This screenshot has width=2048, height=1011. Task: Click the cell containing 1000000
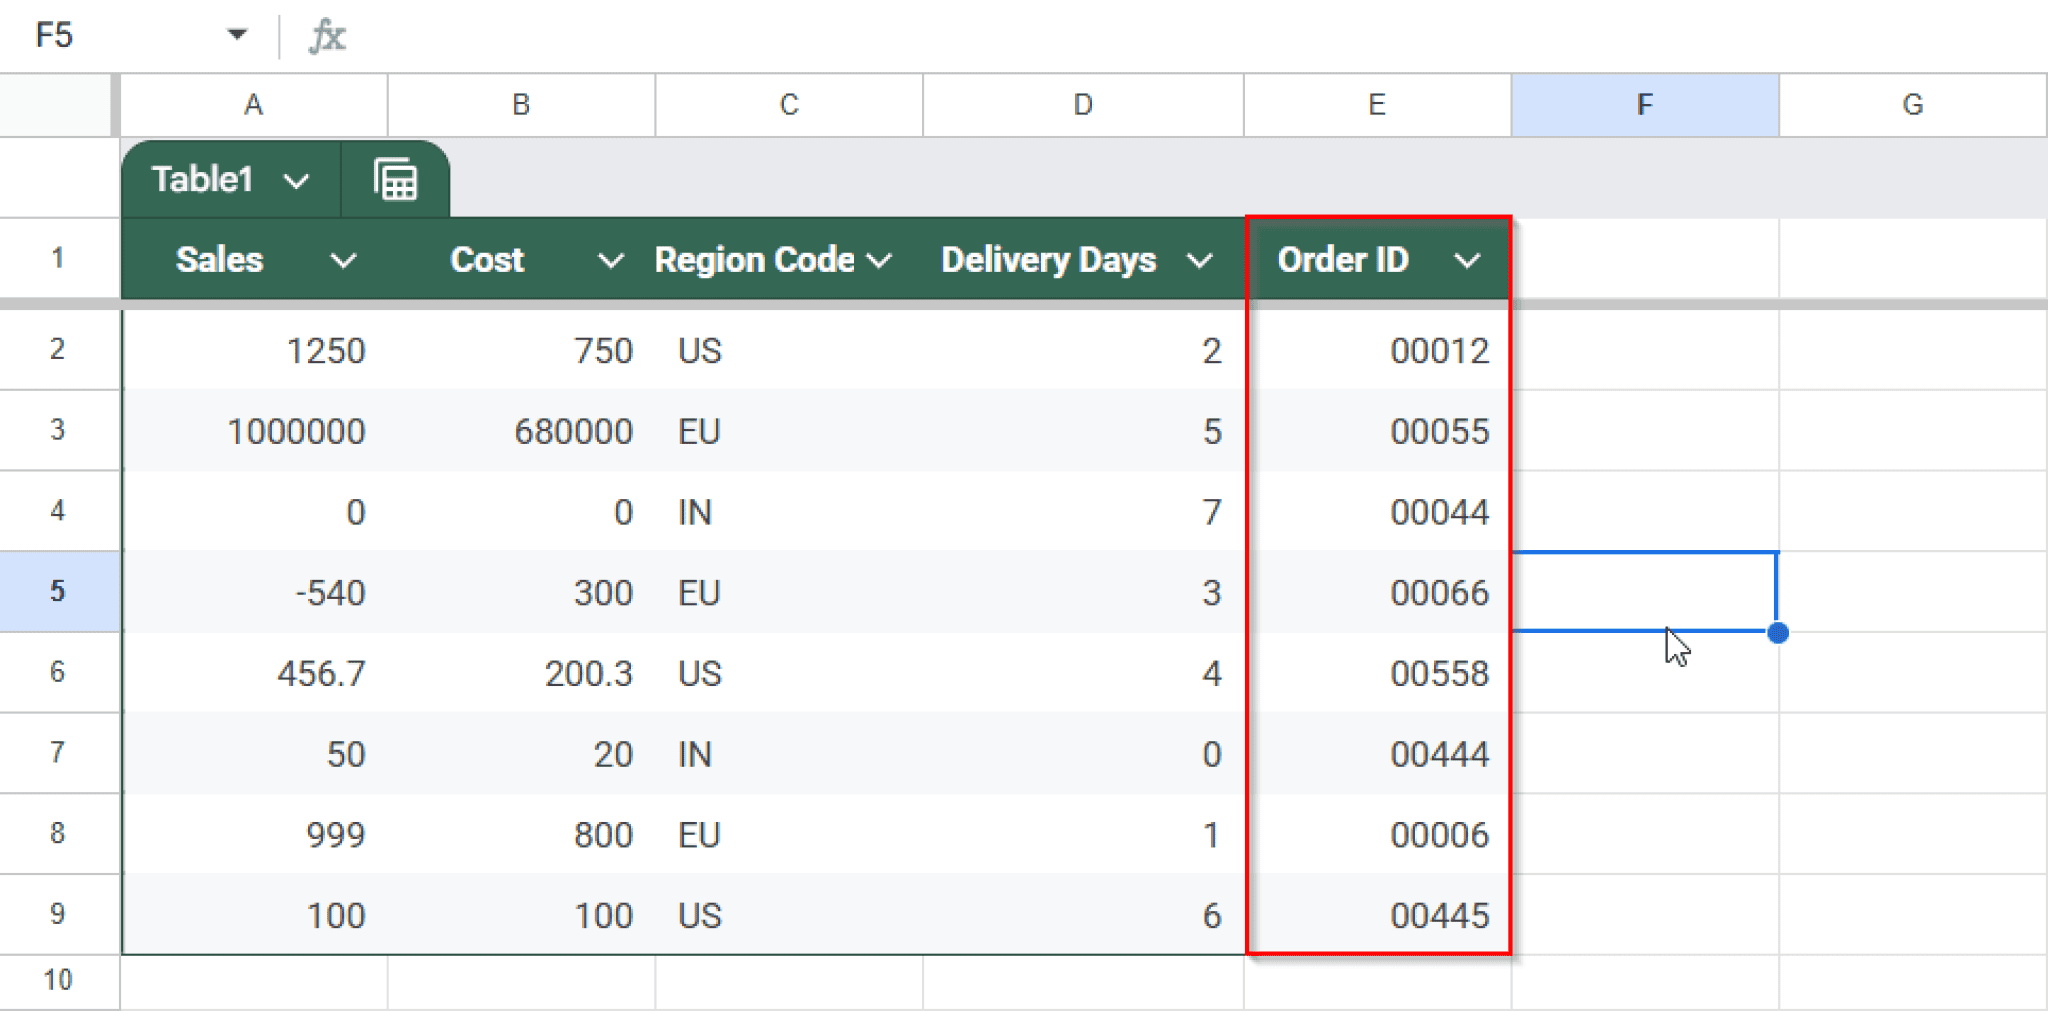pos(296,431)
